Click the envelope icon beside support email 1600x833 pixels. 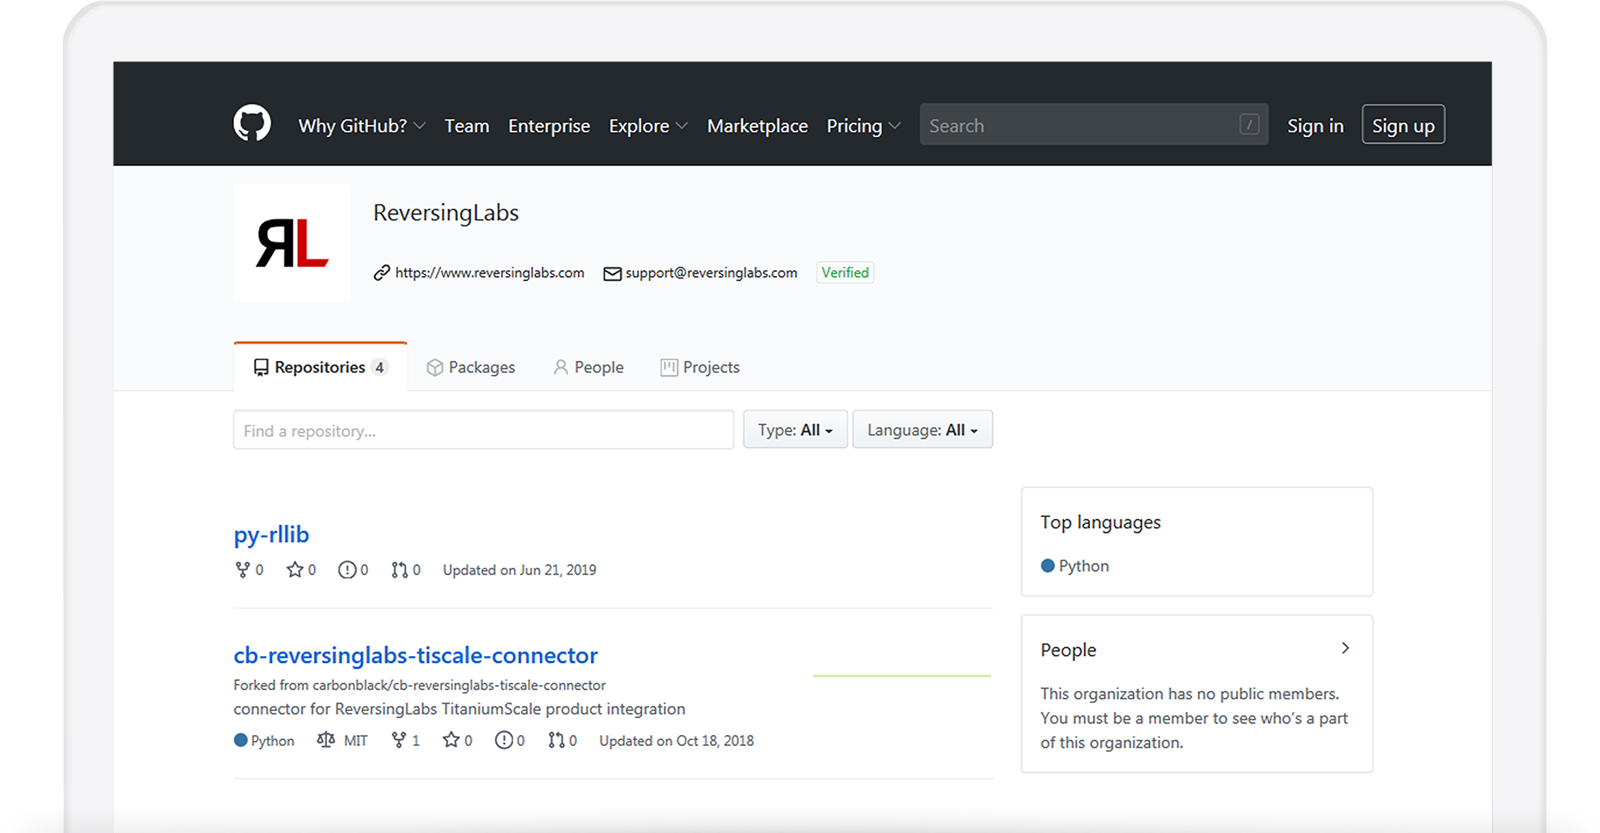pos(612,274)
